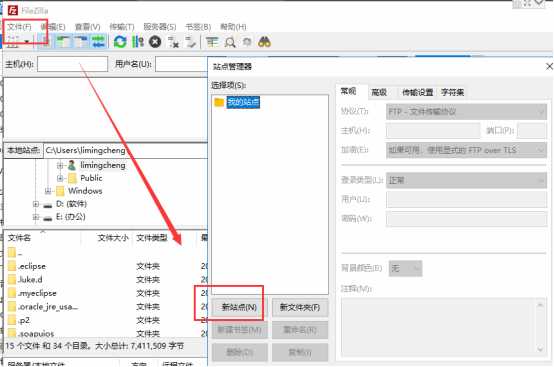The height and width of the screenshot is (367, 554).
Task: Click the binoculars search files icon
Action: pyautogui.click(x=264, y=42)
